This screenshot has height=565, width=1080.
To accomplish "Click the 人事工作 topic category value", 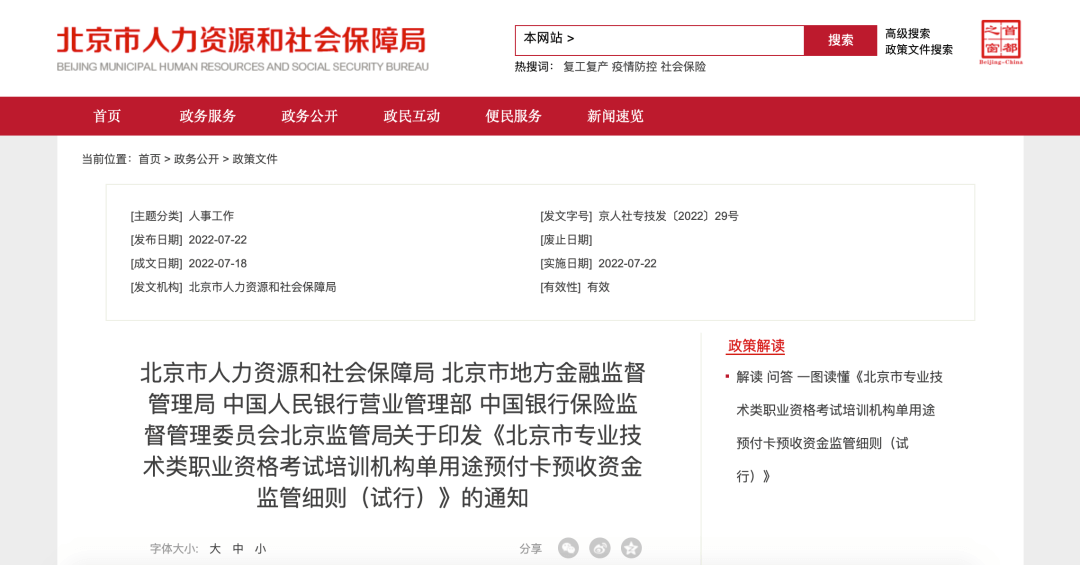I will 211,216.
